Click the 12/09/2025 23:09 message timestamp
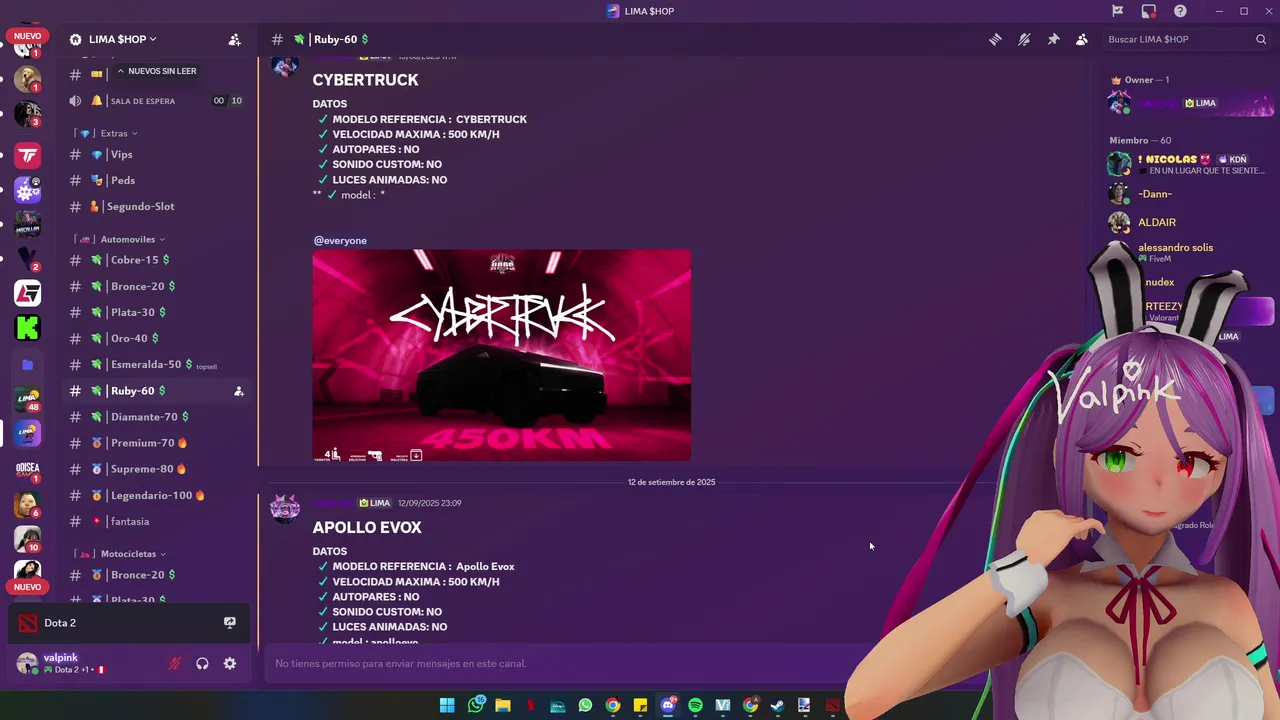 [429, 503]
